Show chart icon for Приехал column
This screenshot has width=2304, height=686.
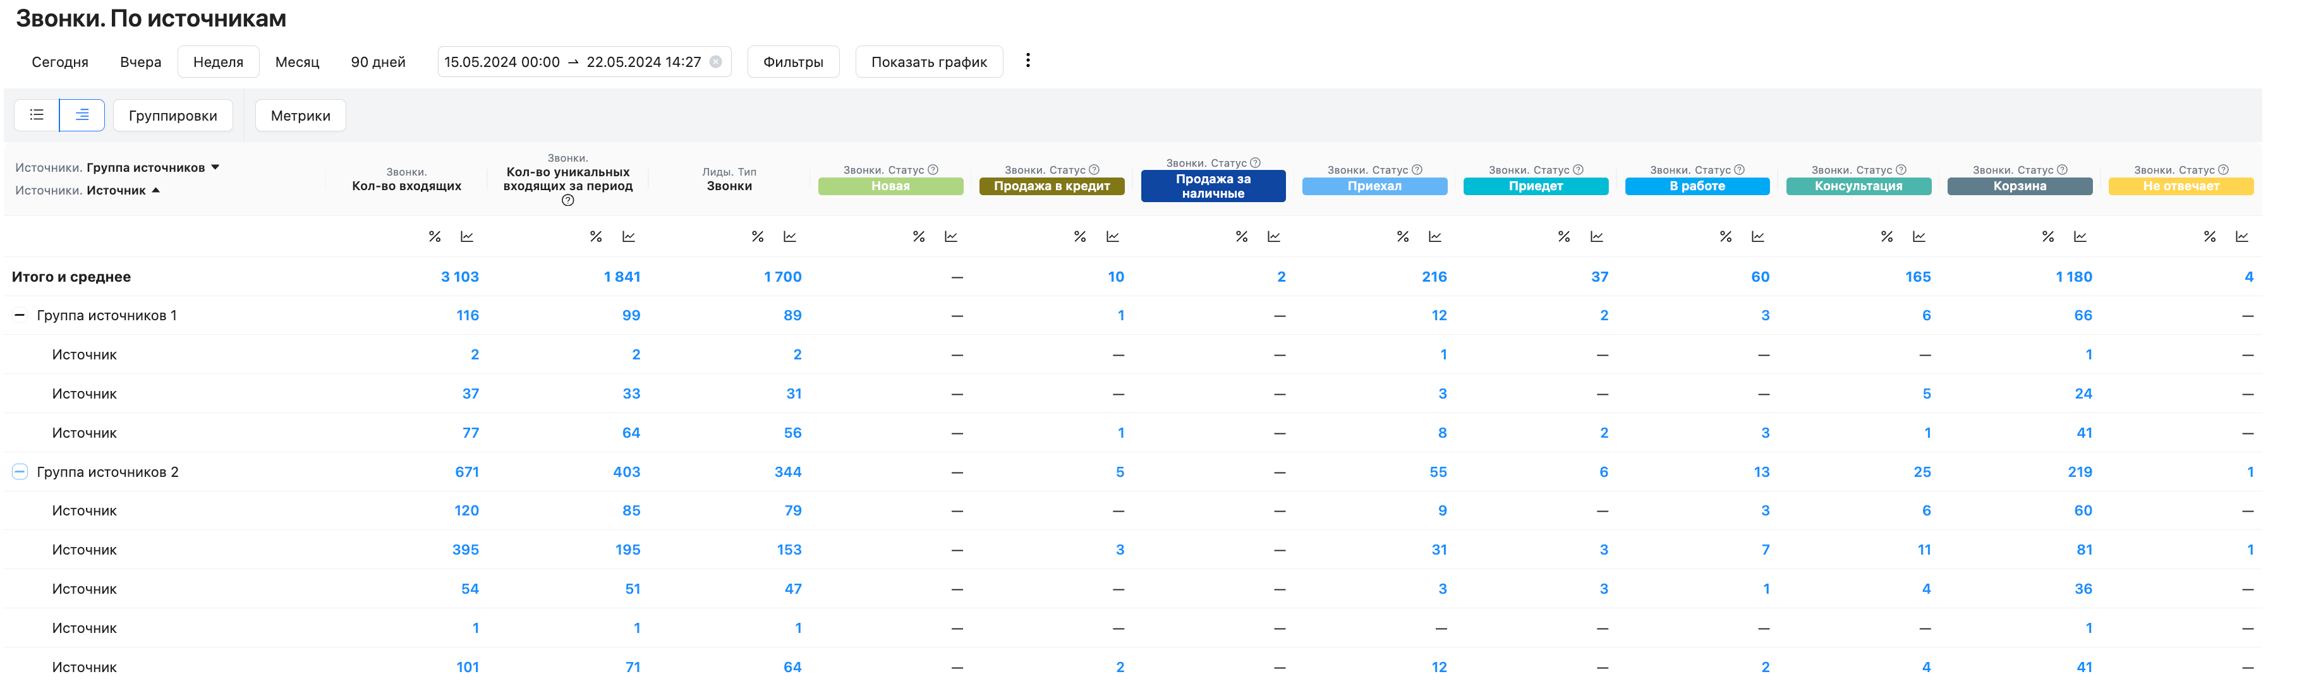coord(1435,237)
